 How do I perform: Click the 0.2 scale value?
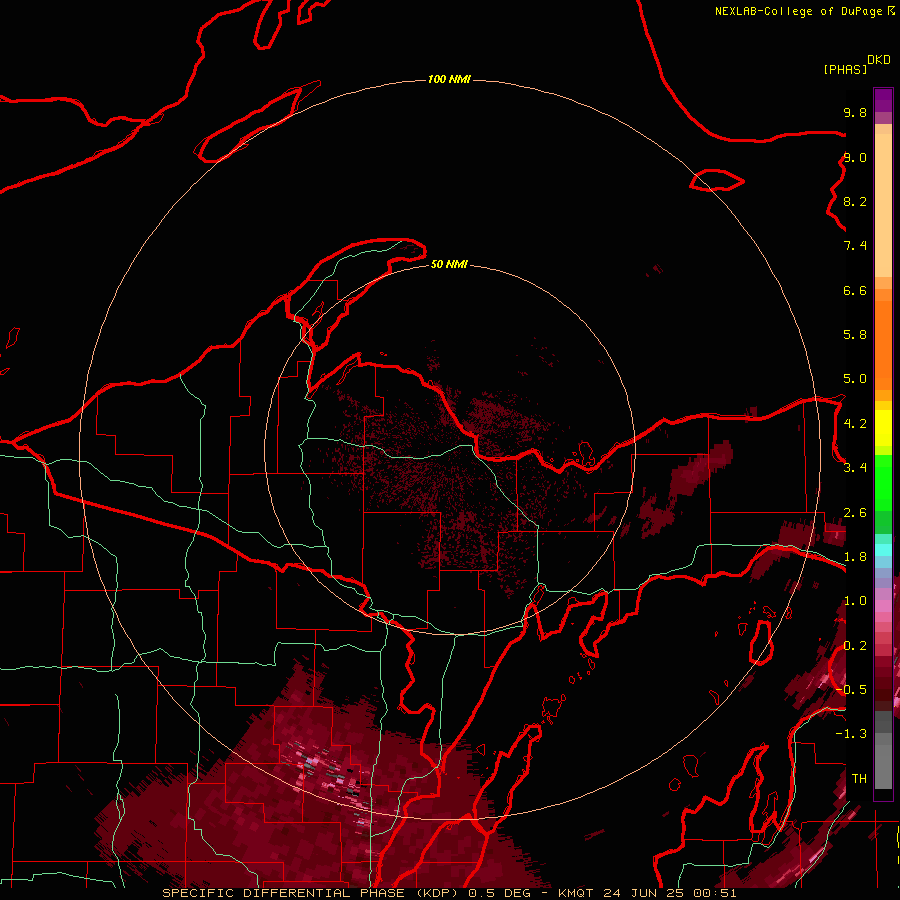pyautogui.click(x=855, y=646)
